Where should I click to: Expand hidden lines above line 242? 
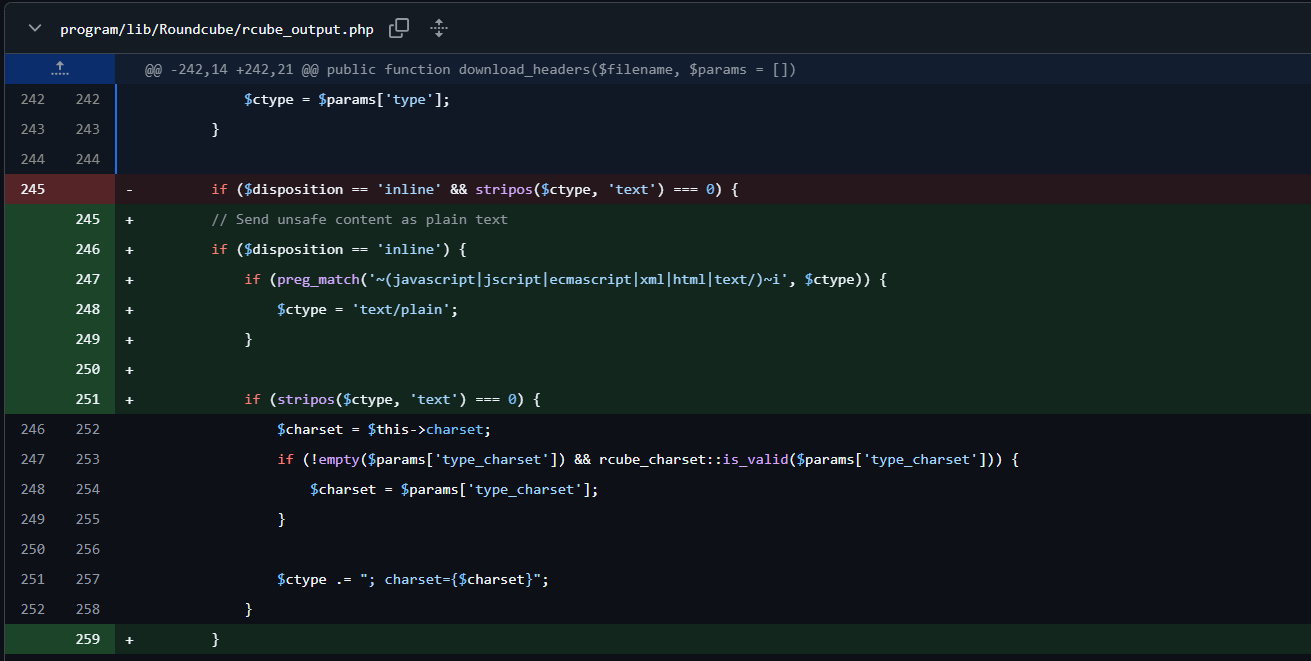pyautogui.click(x=60, y=69)
